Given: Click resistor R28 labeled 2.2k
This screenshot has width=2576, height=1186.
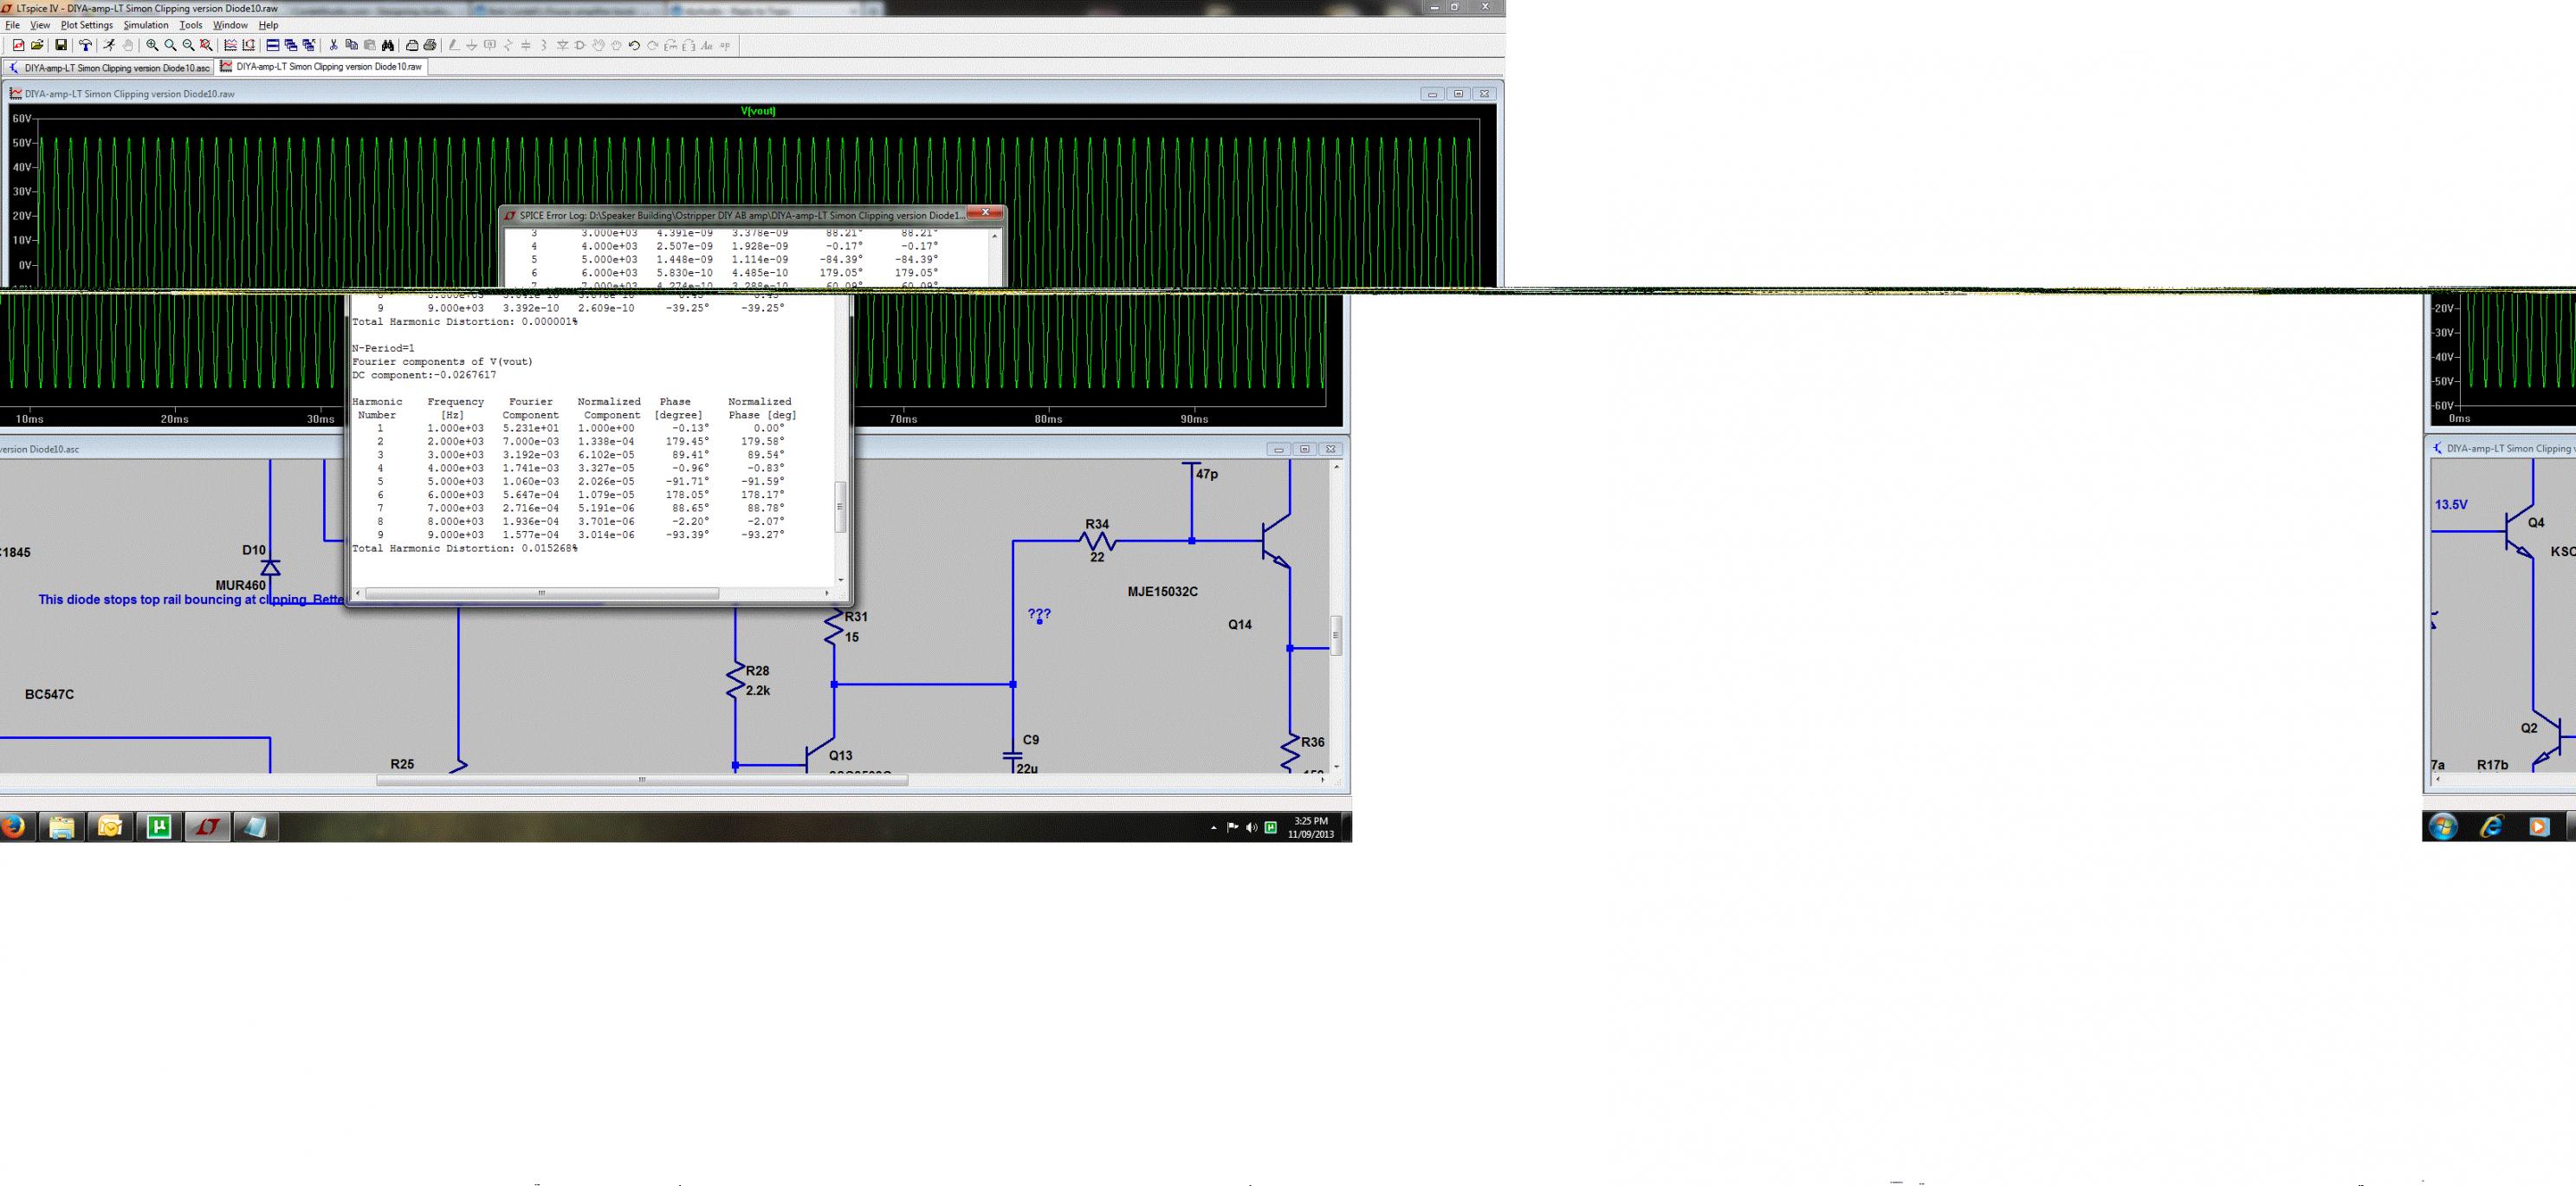Looking at the screenshot, I should tap(736, 680).
